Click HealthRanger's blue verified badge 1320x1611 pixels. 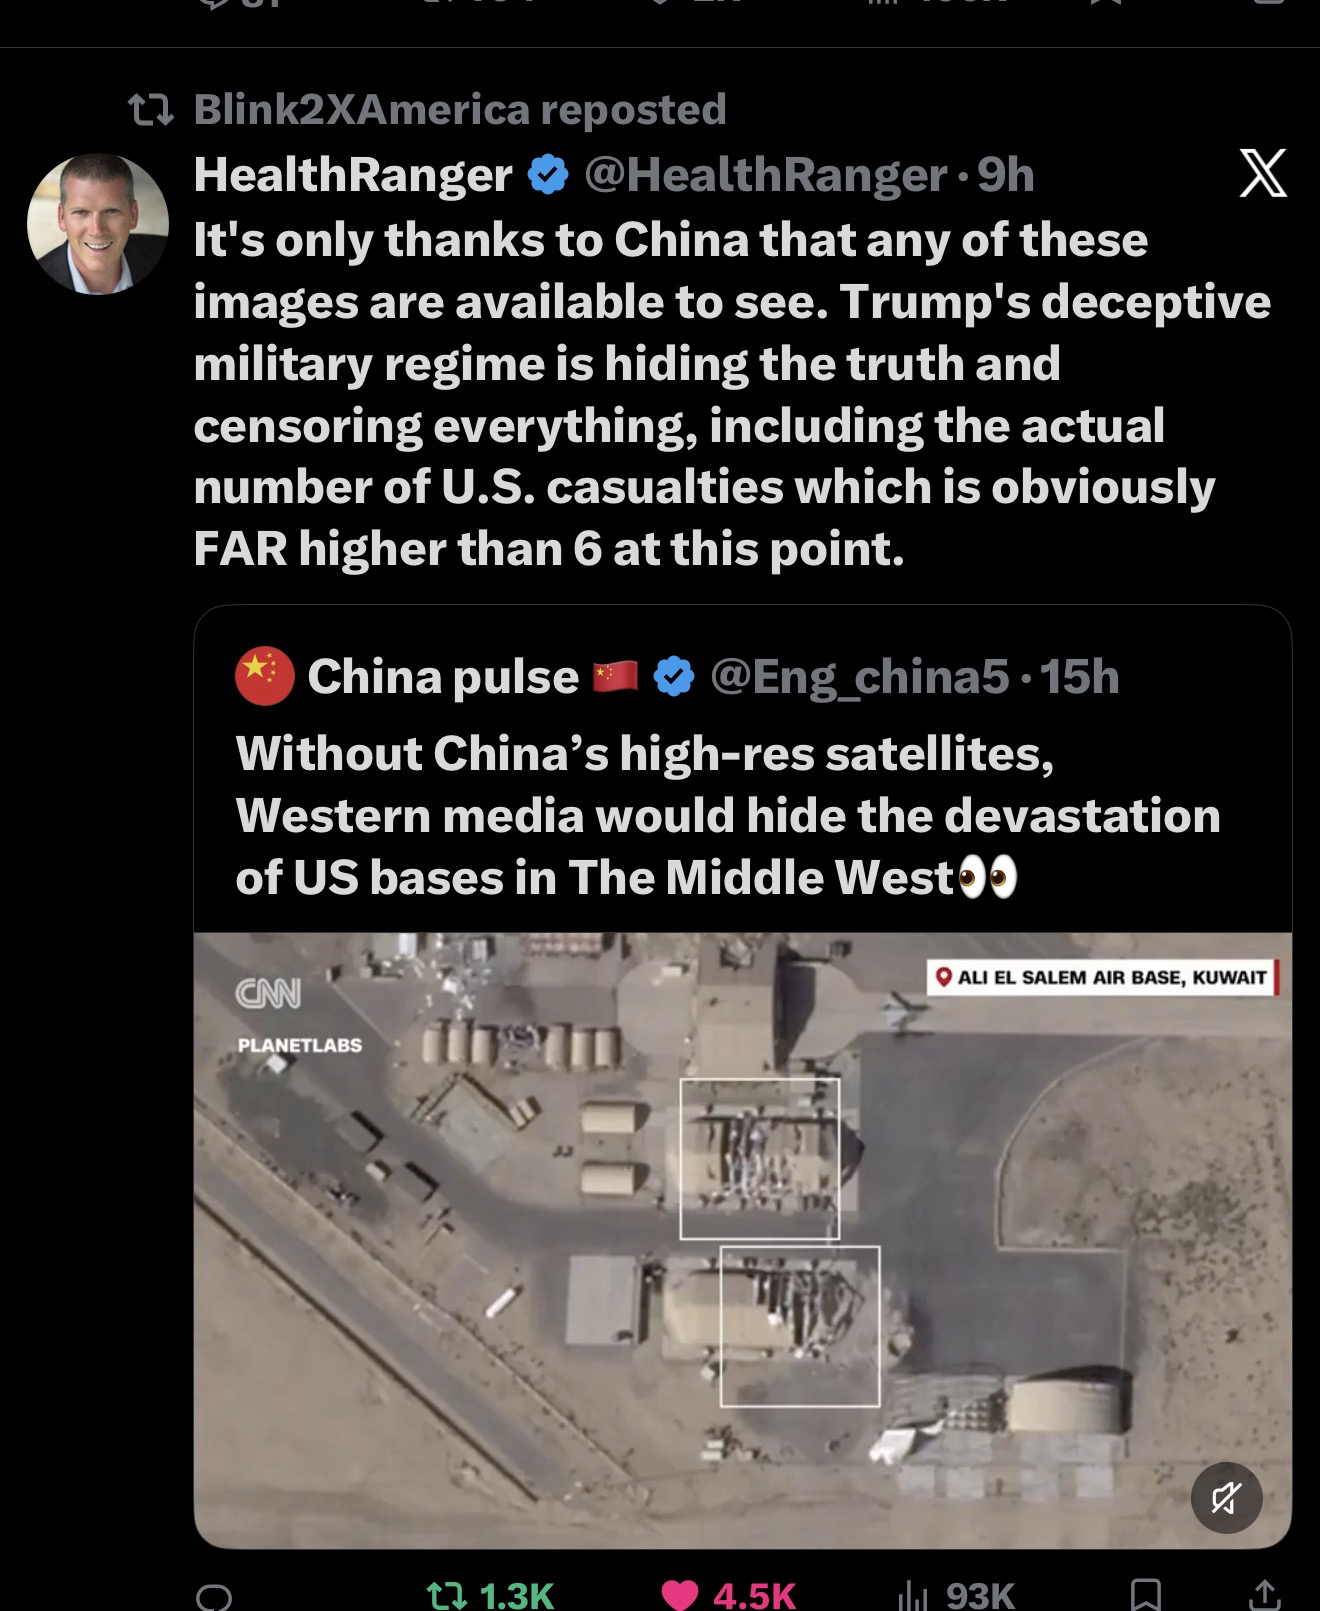(547, 176)
